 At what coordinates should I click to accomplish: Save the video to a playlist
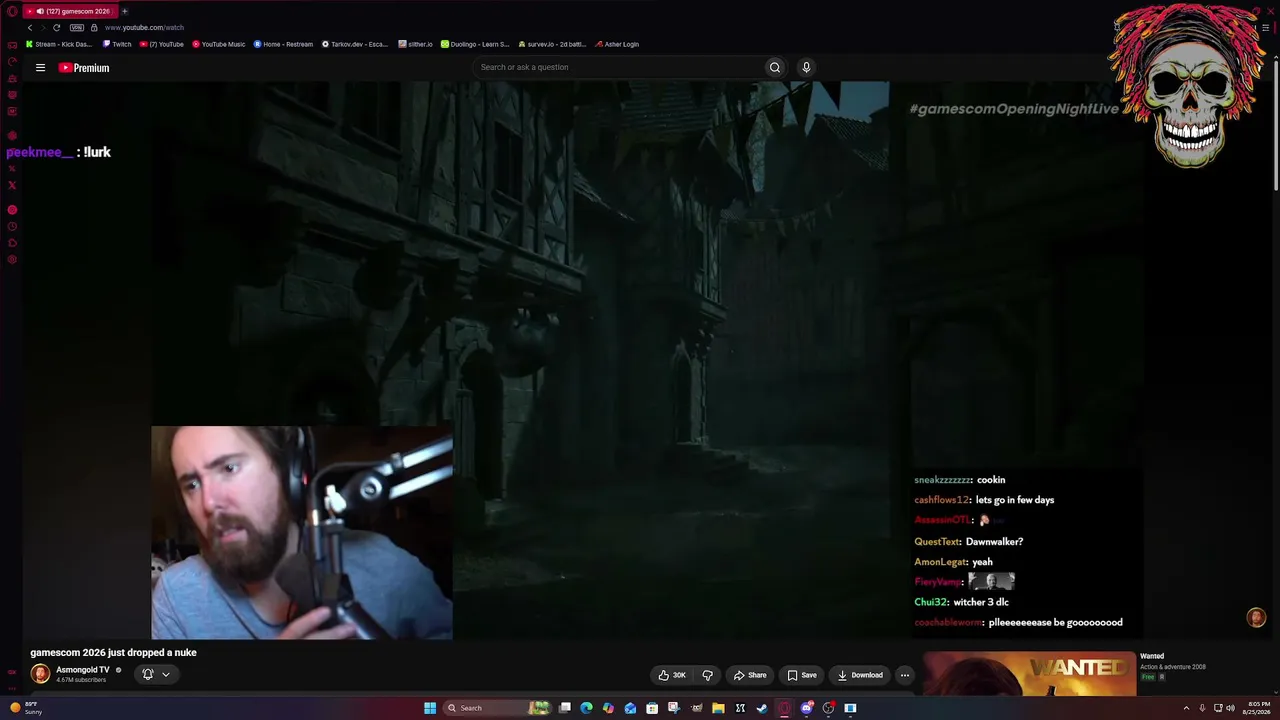pos(802,675)
